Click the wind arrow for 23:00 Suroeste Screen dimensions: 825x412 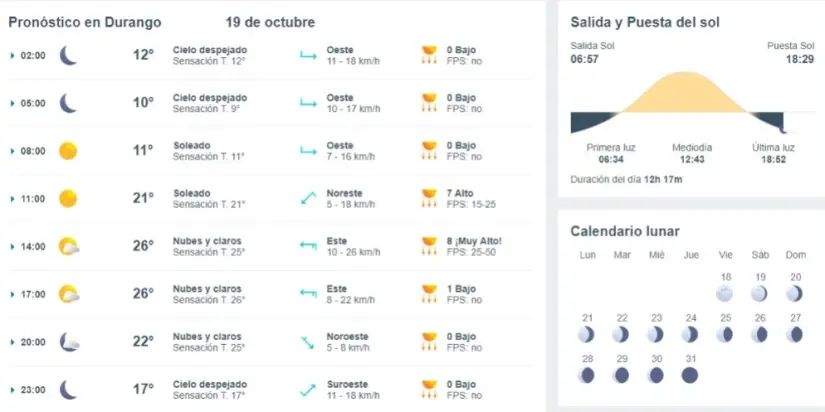[308, 389]
